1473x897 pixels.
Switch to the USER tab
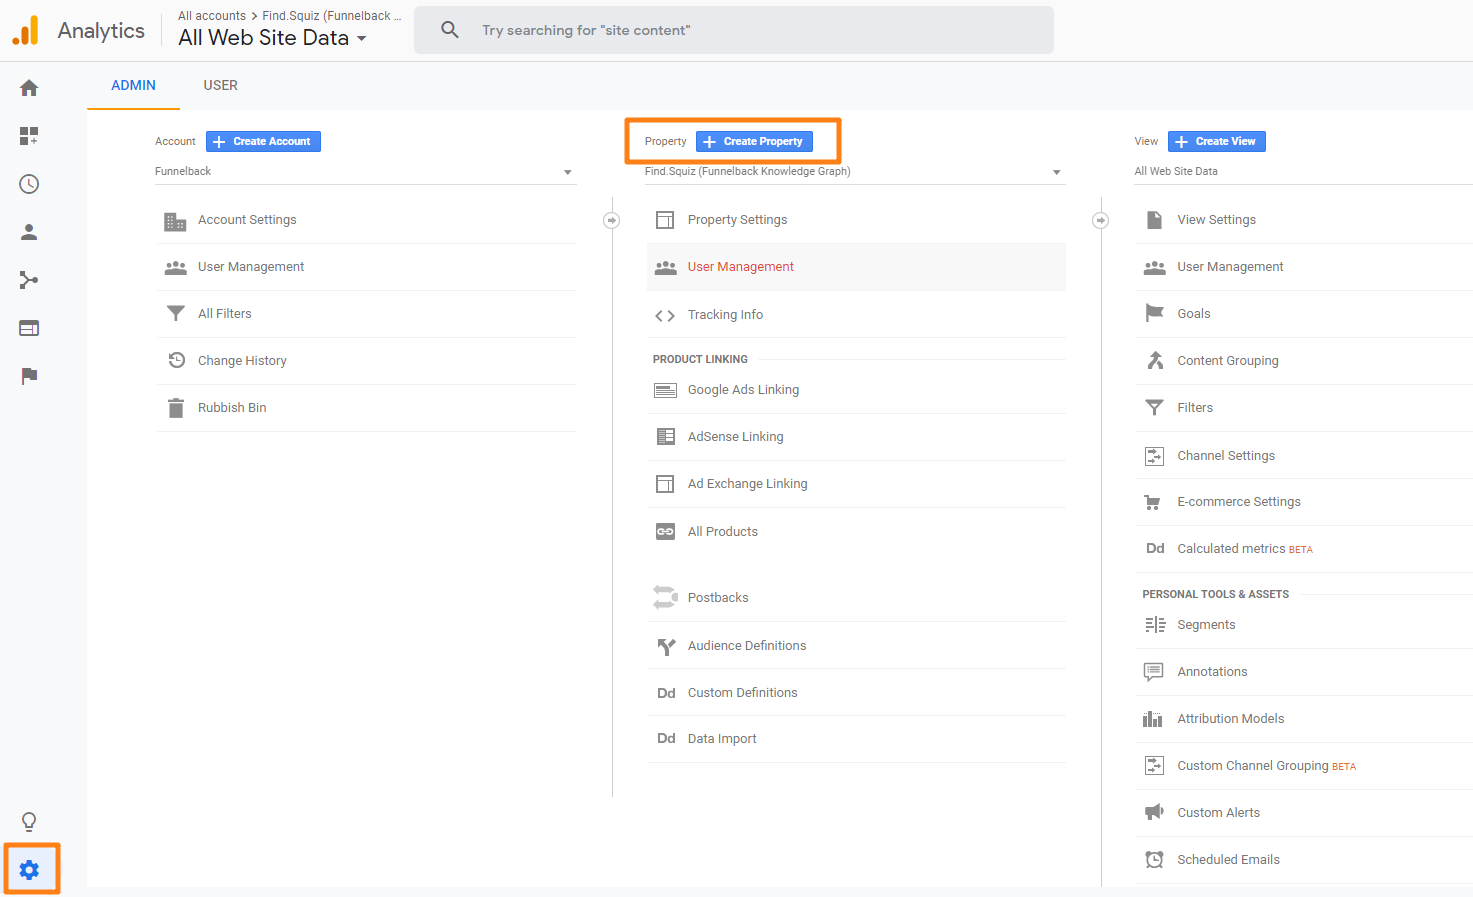pos(220,86)
